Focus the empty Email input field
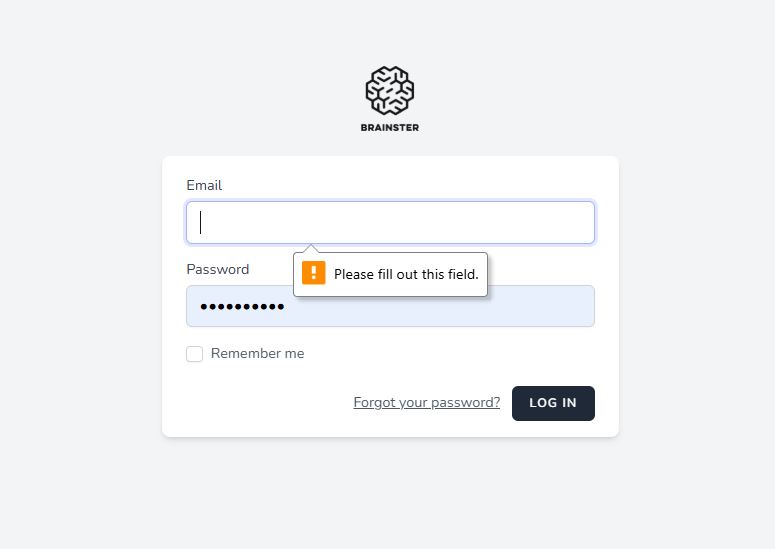Screen dimensions: 775x549 coord(390,223)
